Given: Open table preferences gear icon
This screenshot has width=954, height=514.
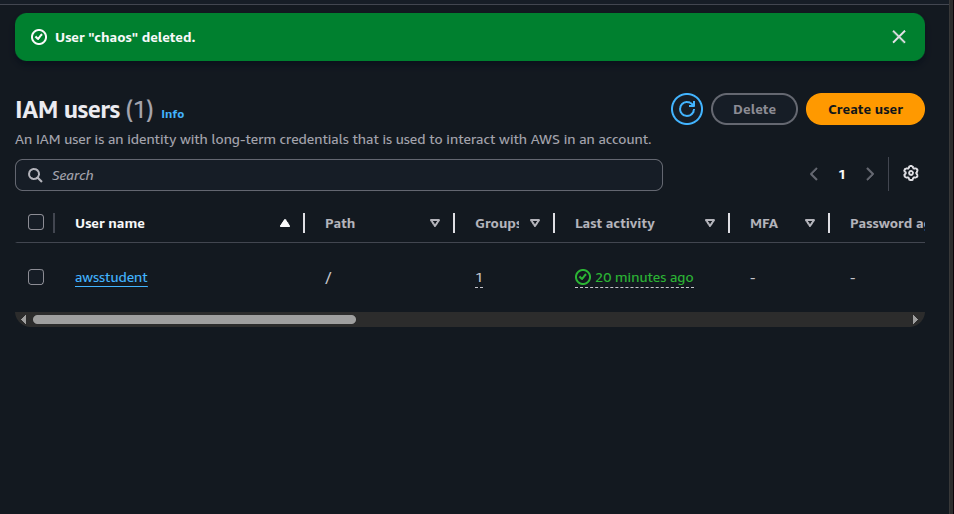Looking at the screenshot, I should (x=910, y=173).
